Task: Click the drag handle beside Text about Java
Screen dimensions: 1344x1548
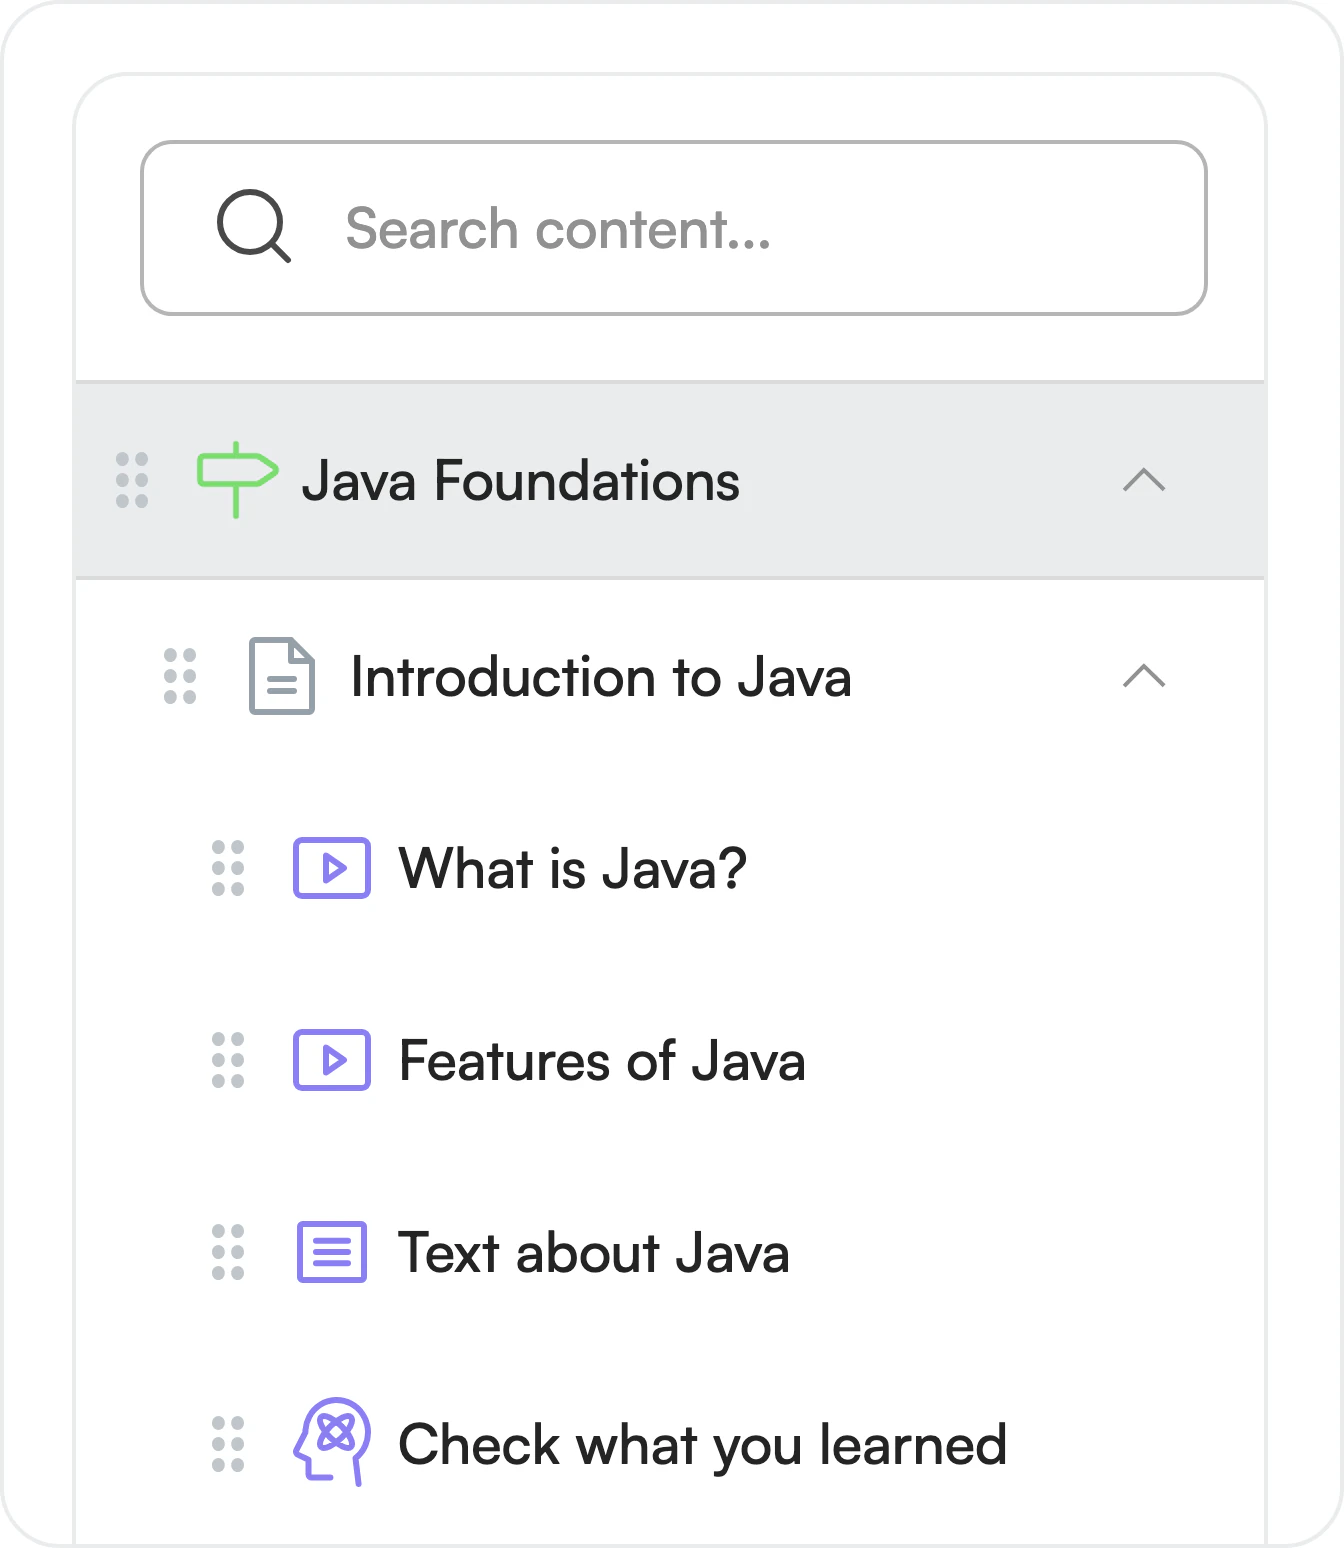Action: tap(228, 1252)
